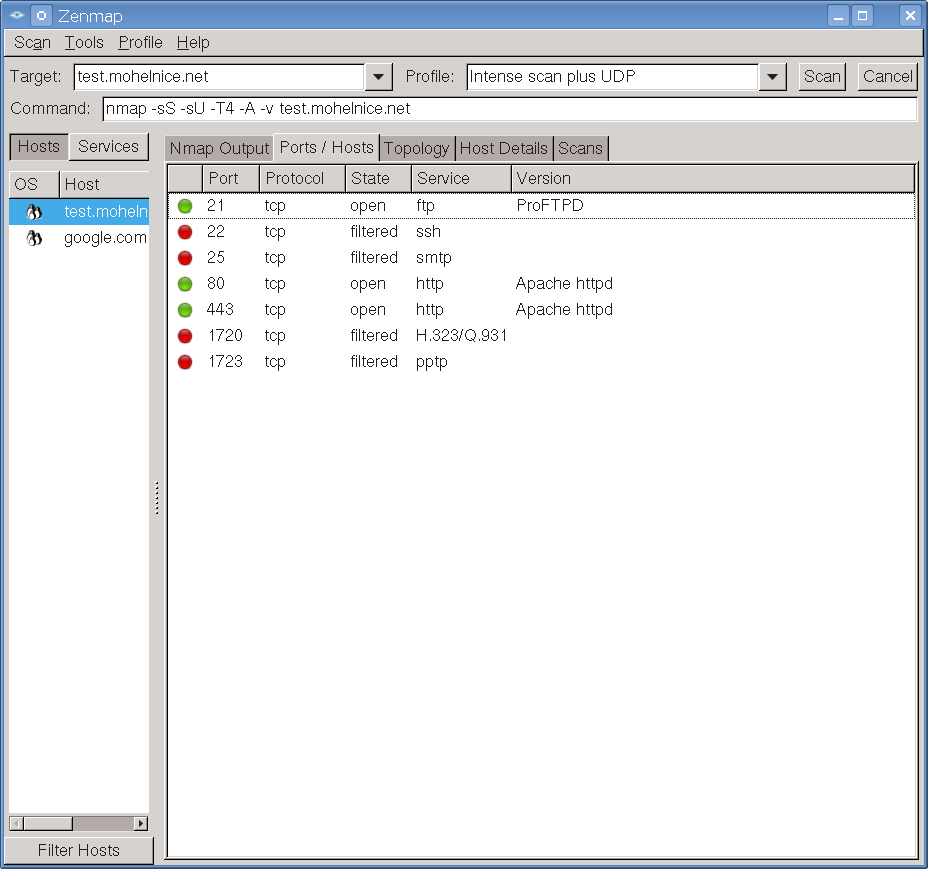This screenshot has width=928, height=869.
Task: Sort by the State column header
Action: point(378,179)
